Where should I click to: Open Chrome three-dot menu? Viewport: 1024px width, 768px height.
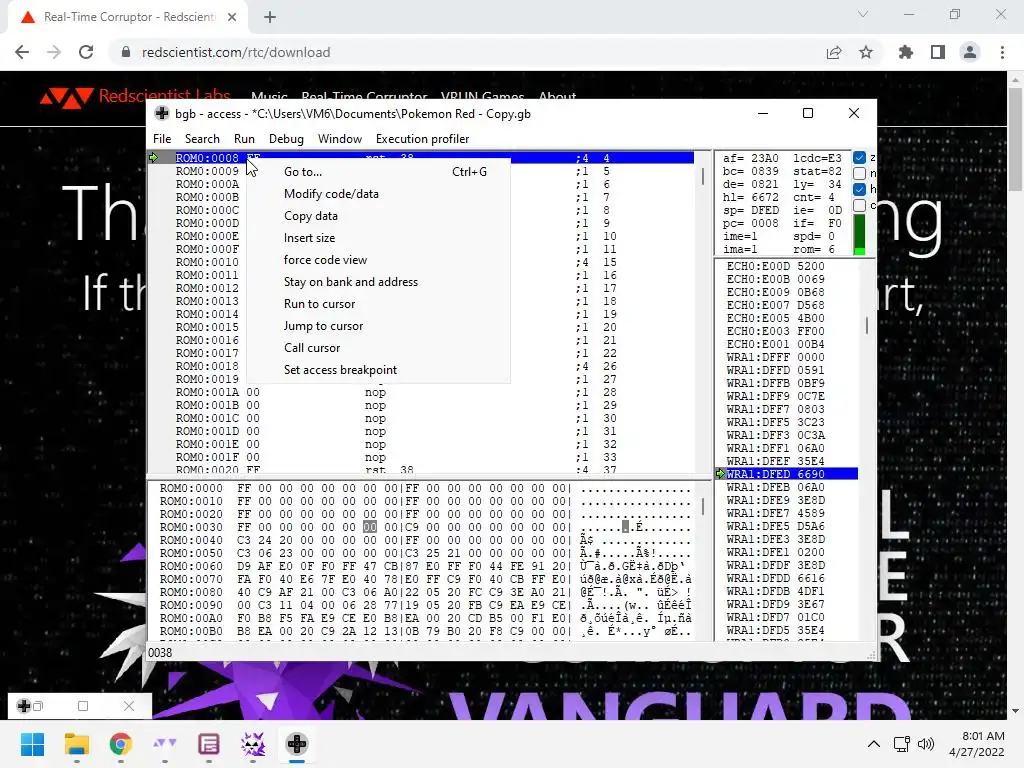click(x=1002, y=52)
